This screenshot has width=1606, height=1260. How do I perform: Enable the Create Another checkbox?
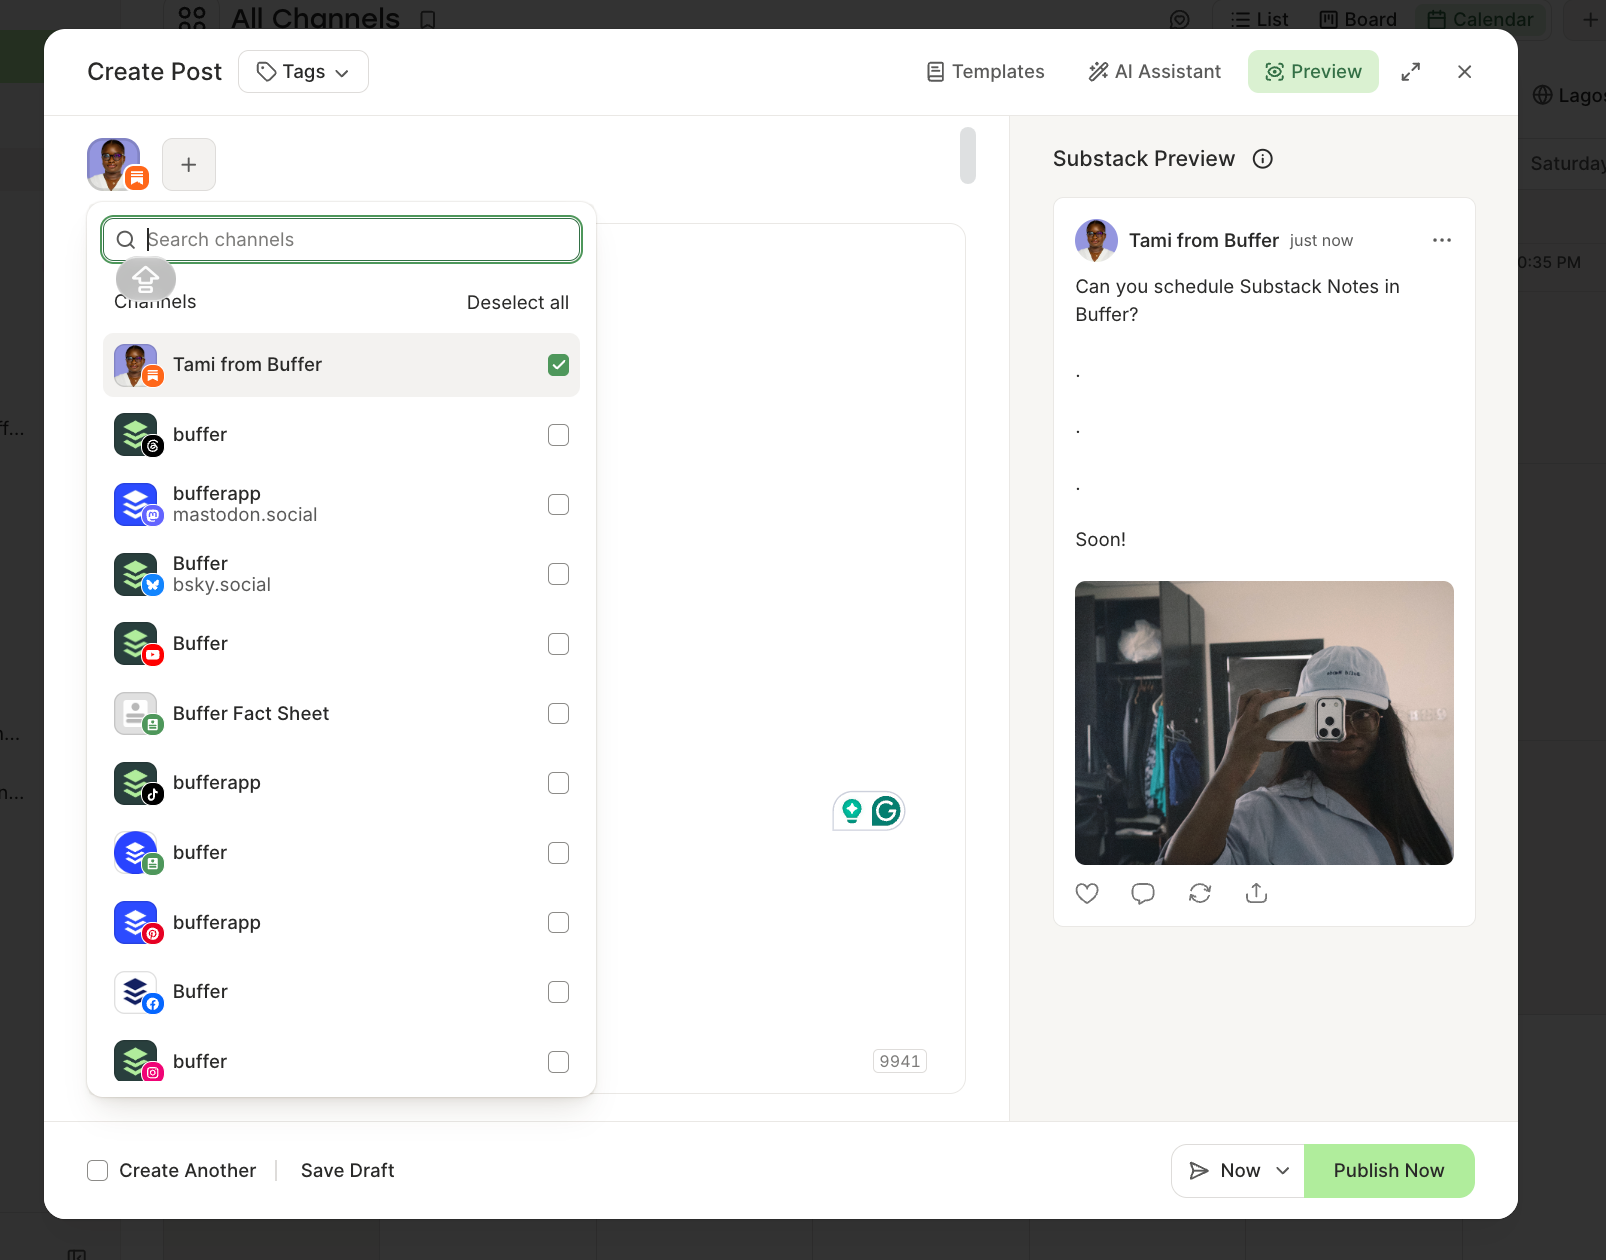[x=97, y=1171]
